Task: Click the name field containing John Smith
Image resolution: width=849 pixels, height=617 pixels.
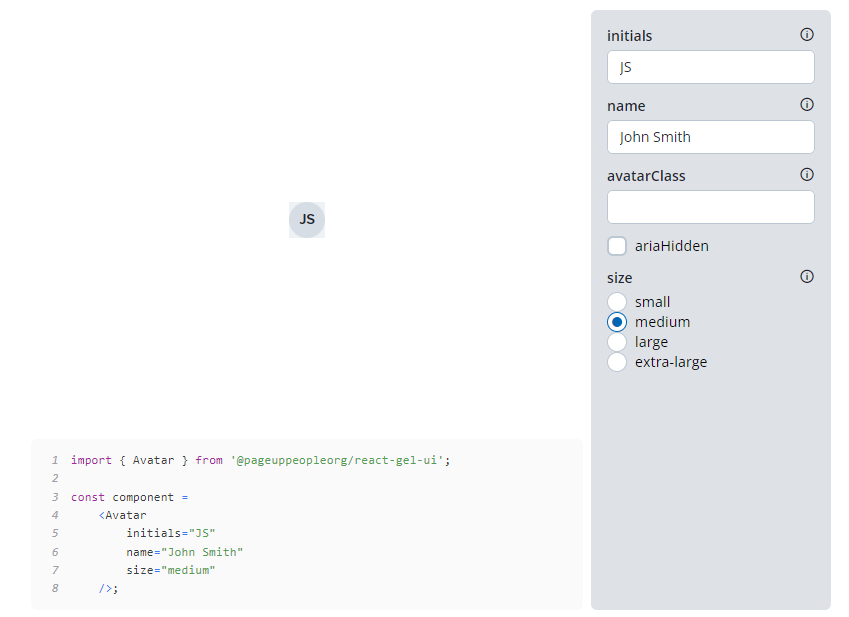Action: (710, 137)
